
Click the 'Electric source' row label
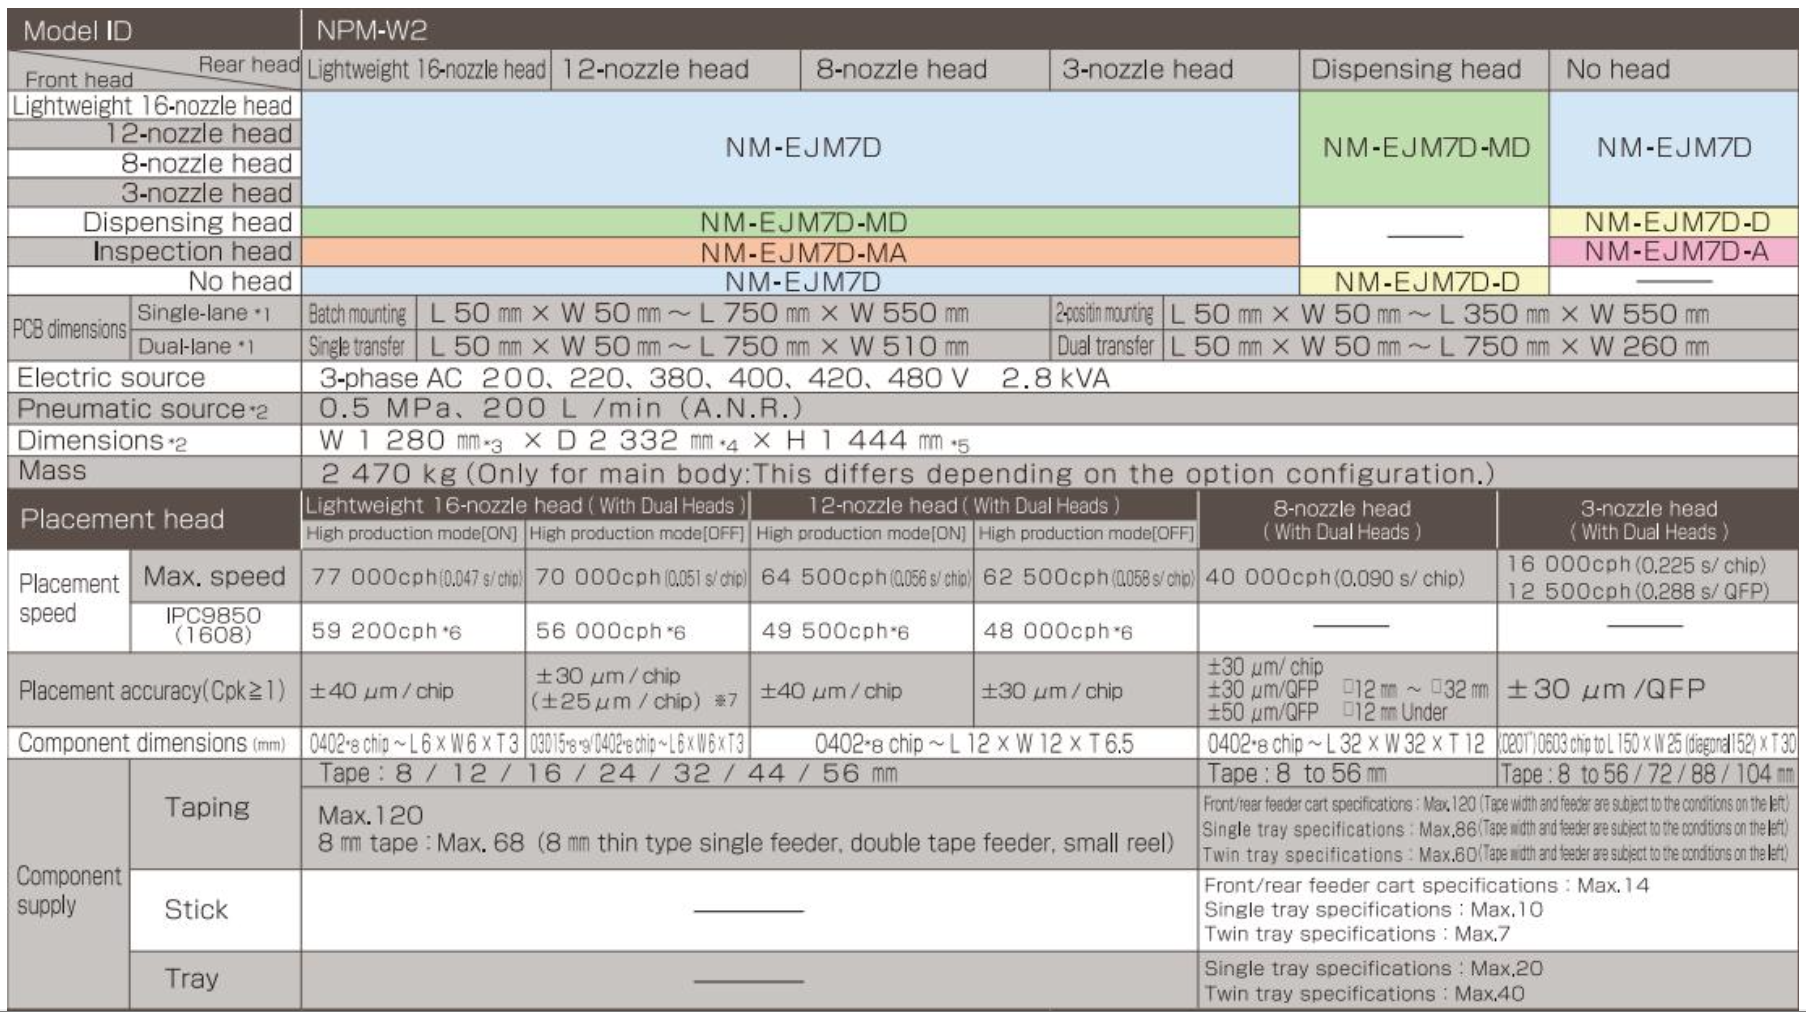pos(153,378)
